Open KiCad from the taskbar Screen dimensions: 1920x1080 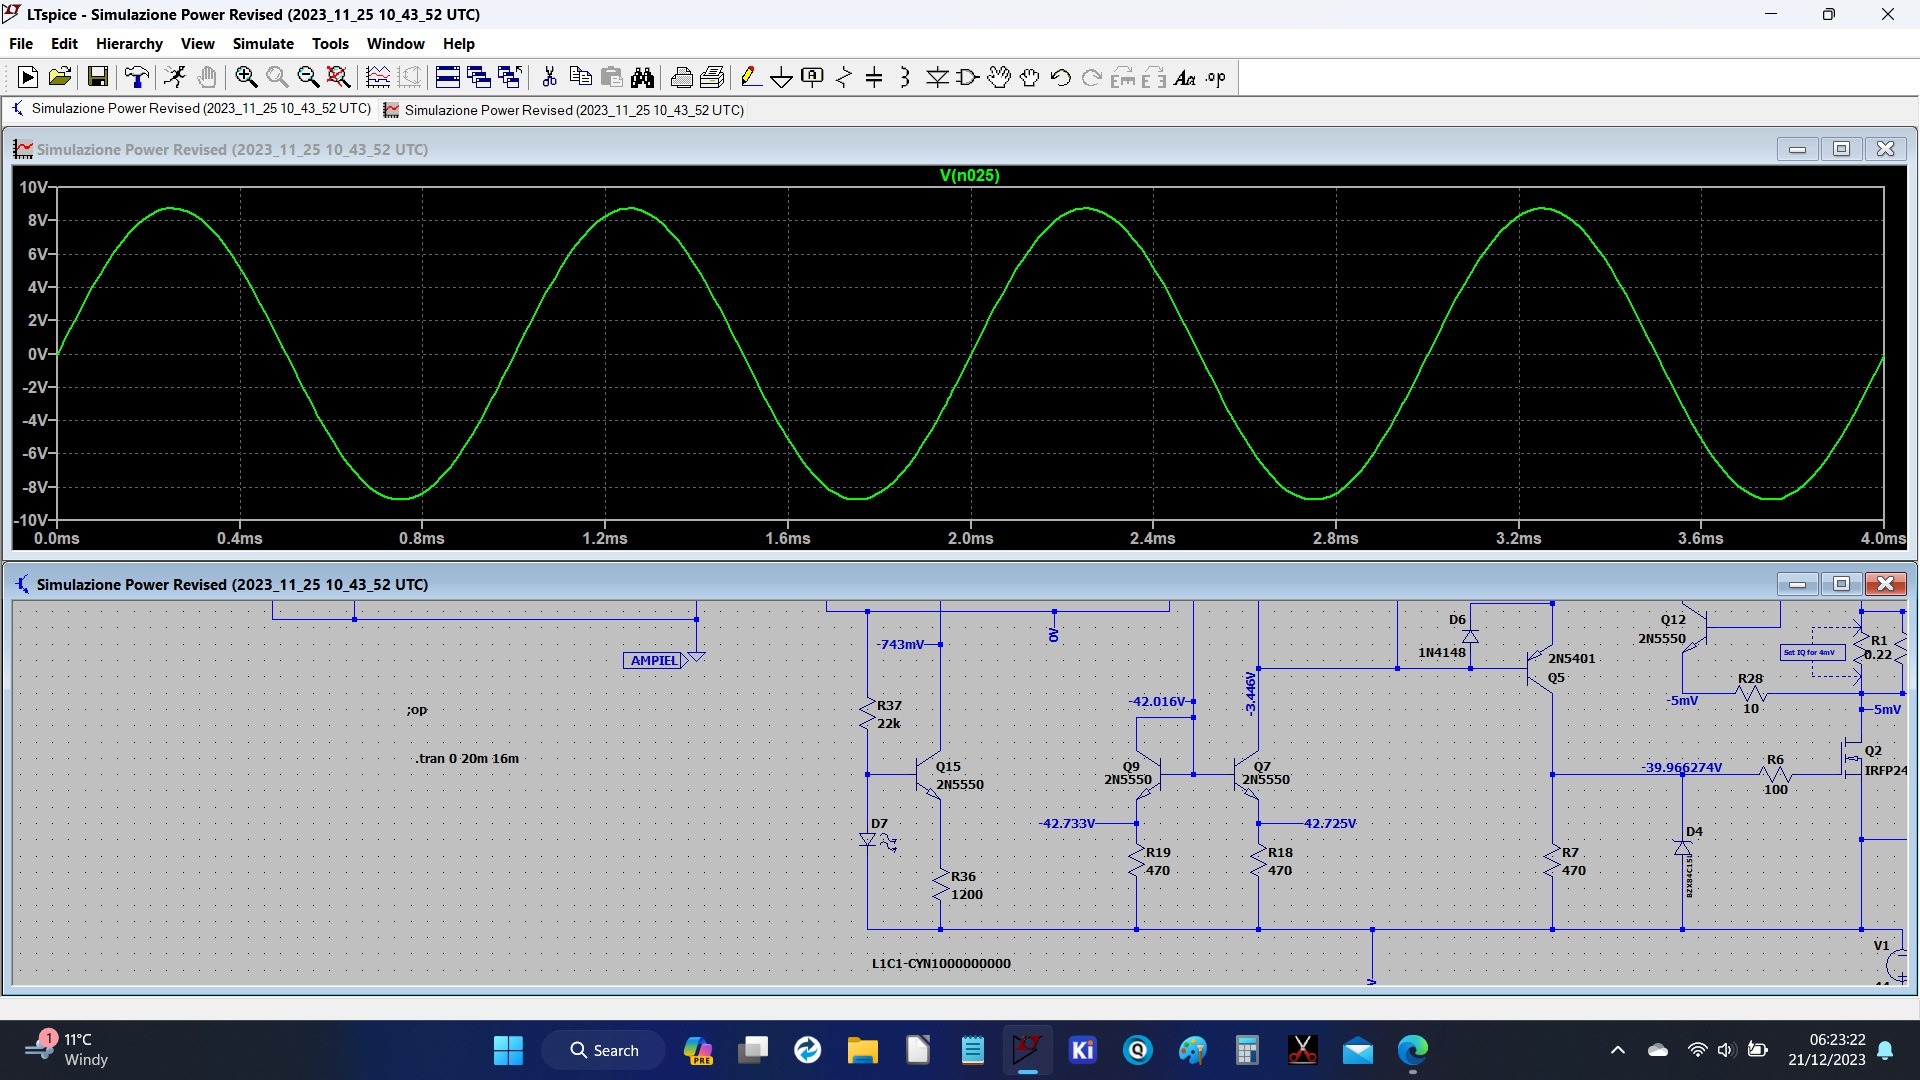click(x=1082, y=1050)
